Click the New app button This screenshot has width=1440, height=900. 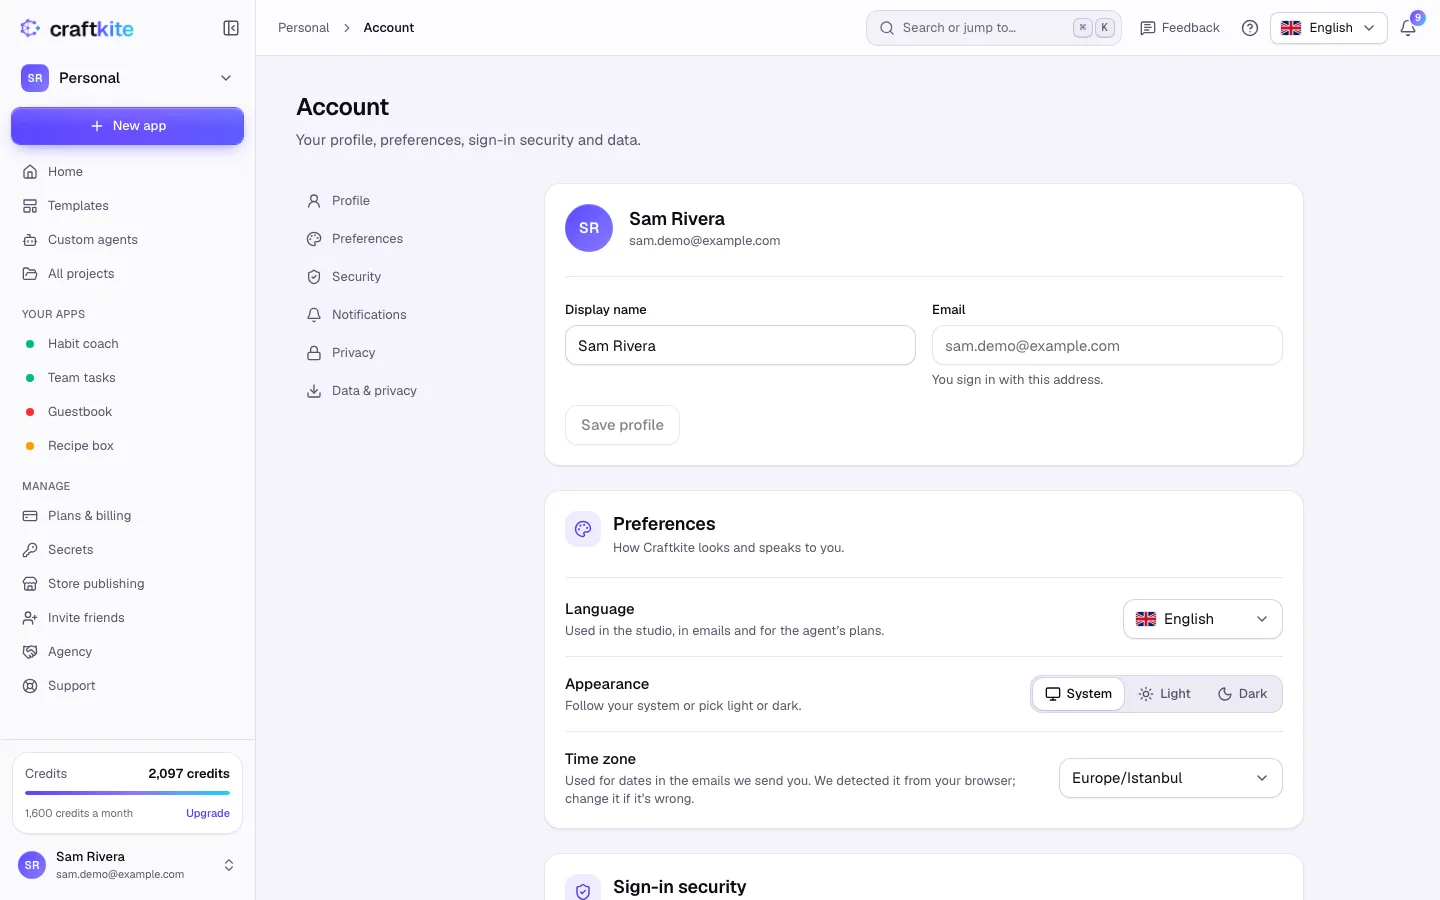[x=127, y=126]
